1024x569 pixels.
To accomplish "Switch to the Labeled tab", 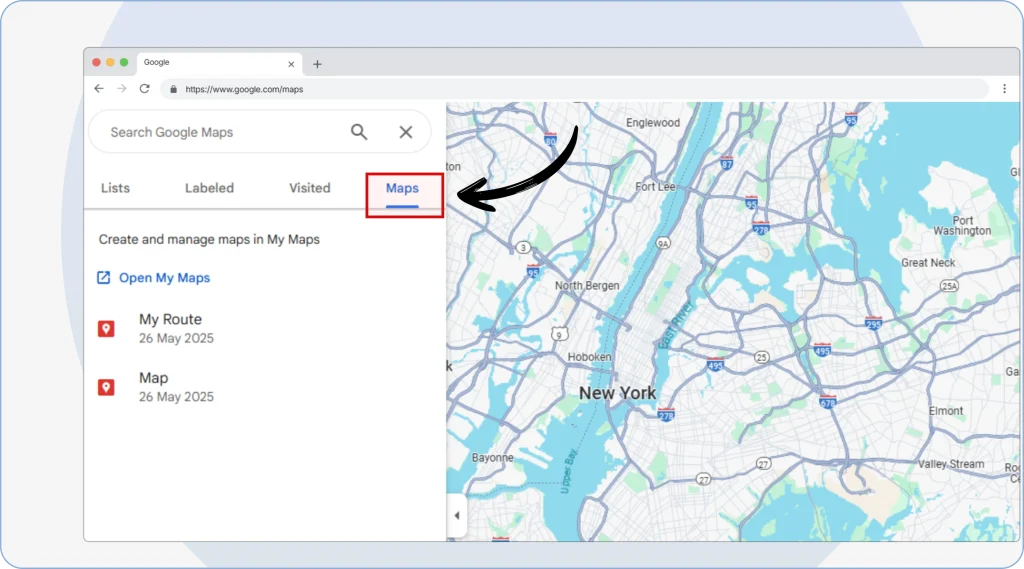I will coord(209,188).
